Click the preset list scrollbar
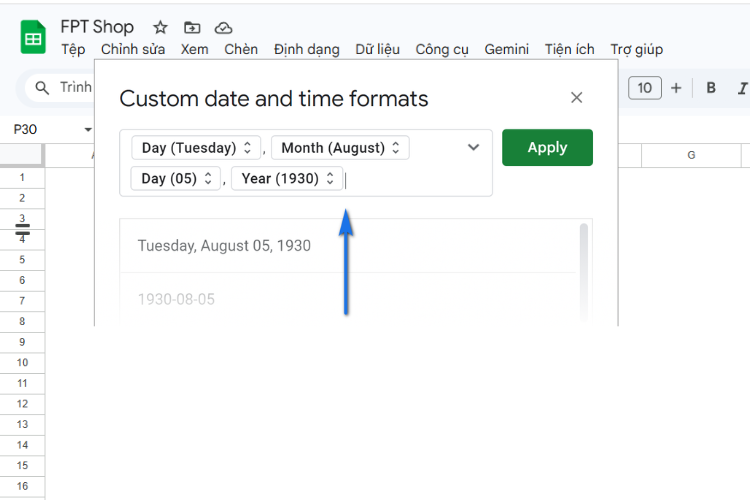 click(x=584, y=273)
